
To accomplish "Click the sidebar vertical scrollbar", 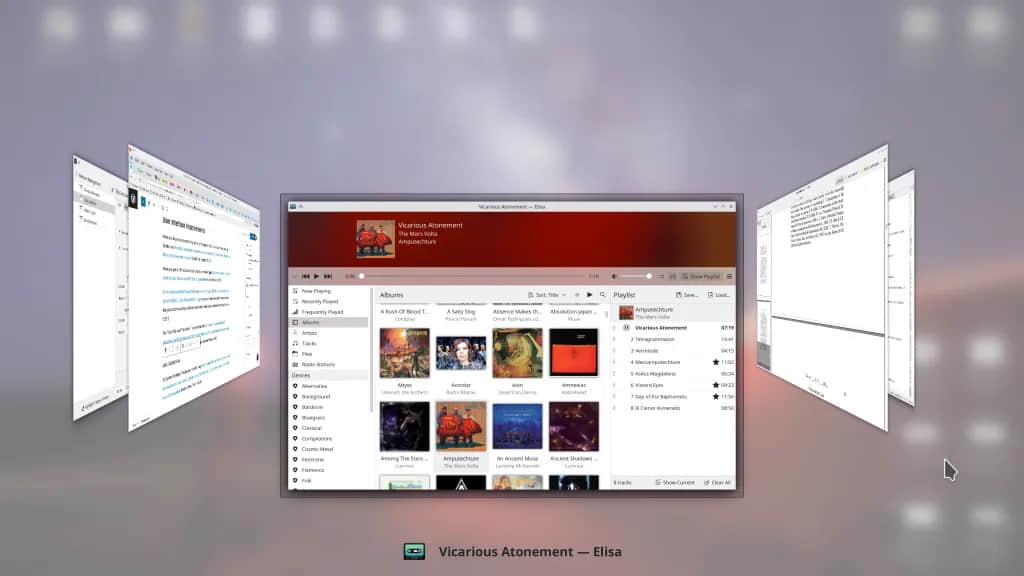I will point(372,350).
